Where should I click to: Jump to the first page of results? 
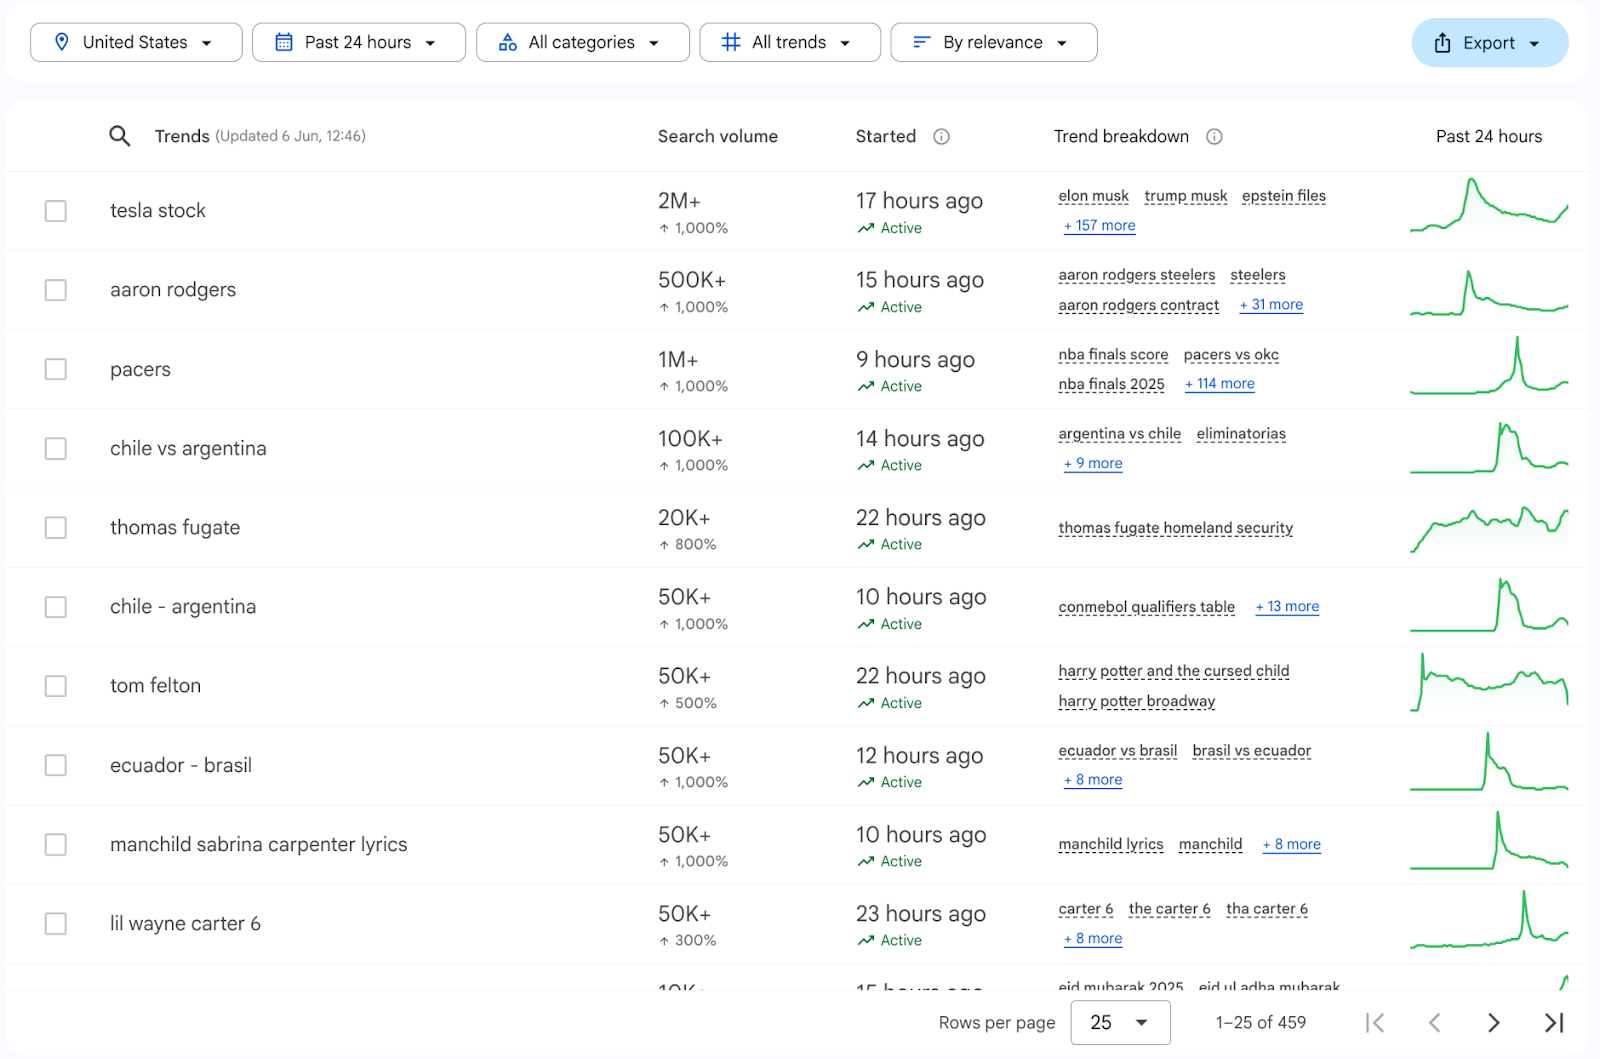(x=1375, y=1022)
